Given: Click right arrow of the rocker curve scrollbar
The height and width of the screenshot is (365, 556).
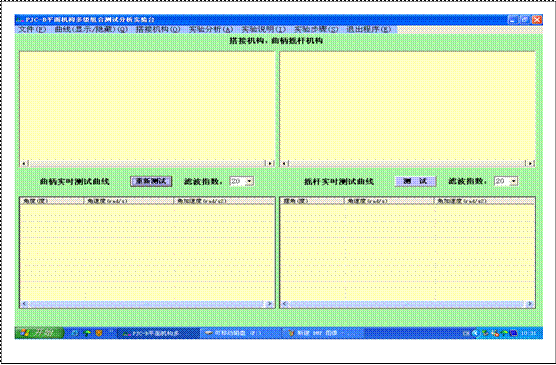Looking at the screenshot, I should (x=530, y=164).
